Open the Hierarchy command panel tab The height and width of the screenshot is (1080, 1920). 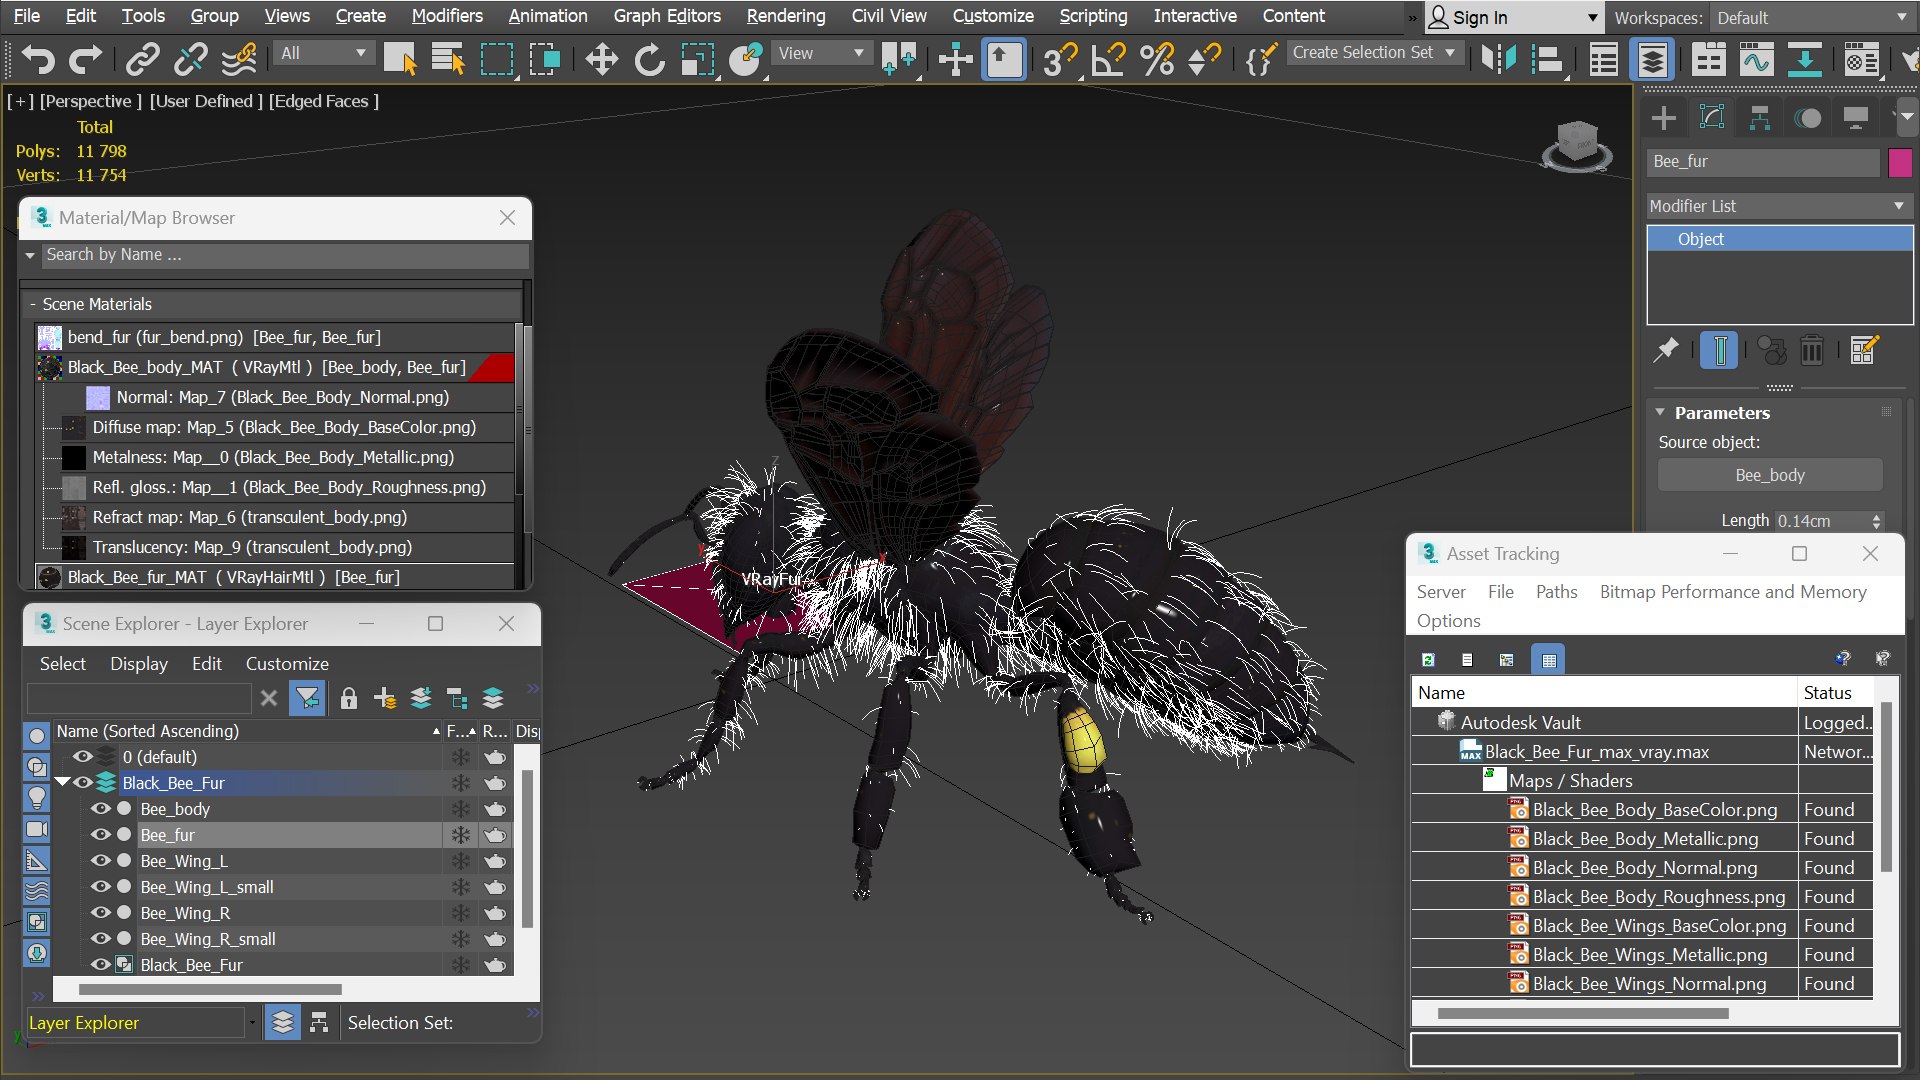coord(1760,118)
